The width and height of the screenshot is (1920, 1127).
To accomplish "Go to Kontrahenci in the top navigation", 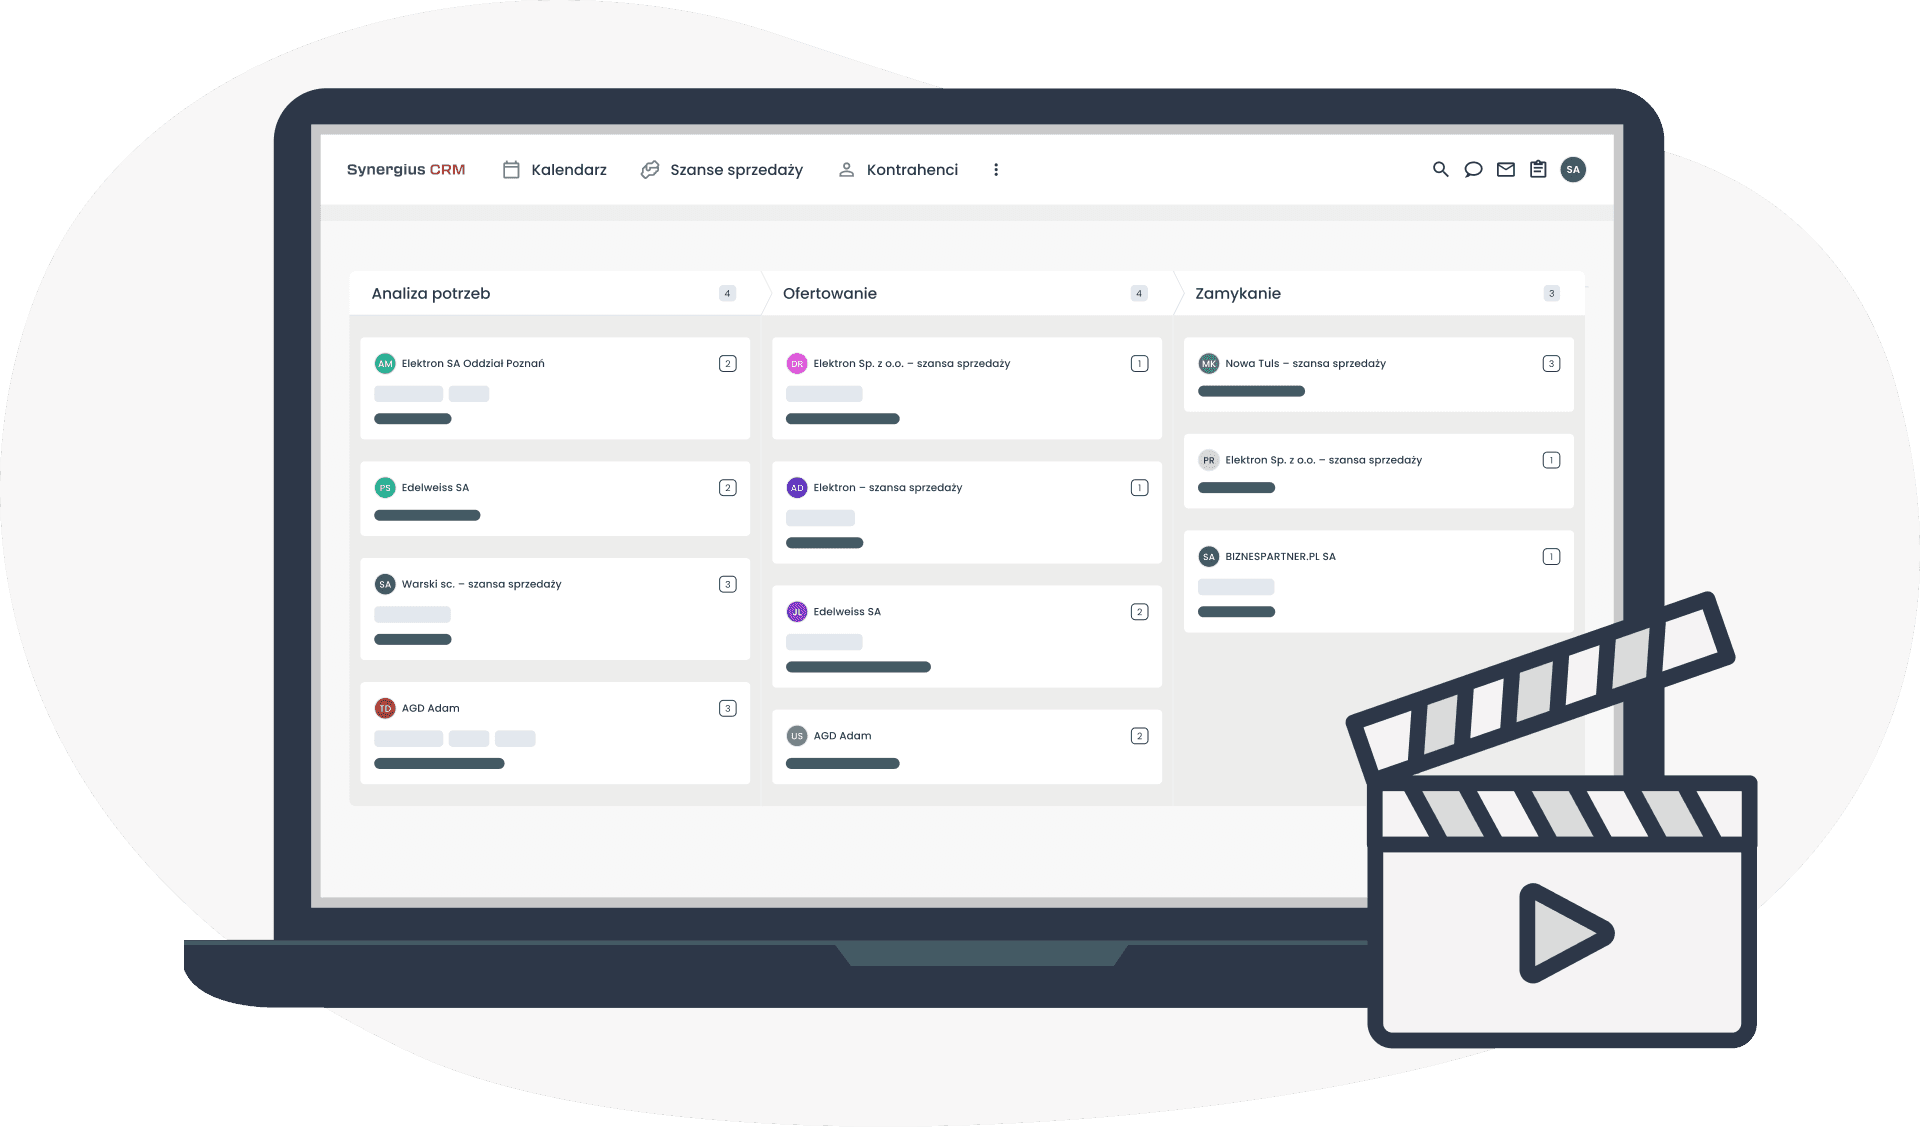I will pyautogui.click(x=912, y=170).
